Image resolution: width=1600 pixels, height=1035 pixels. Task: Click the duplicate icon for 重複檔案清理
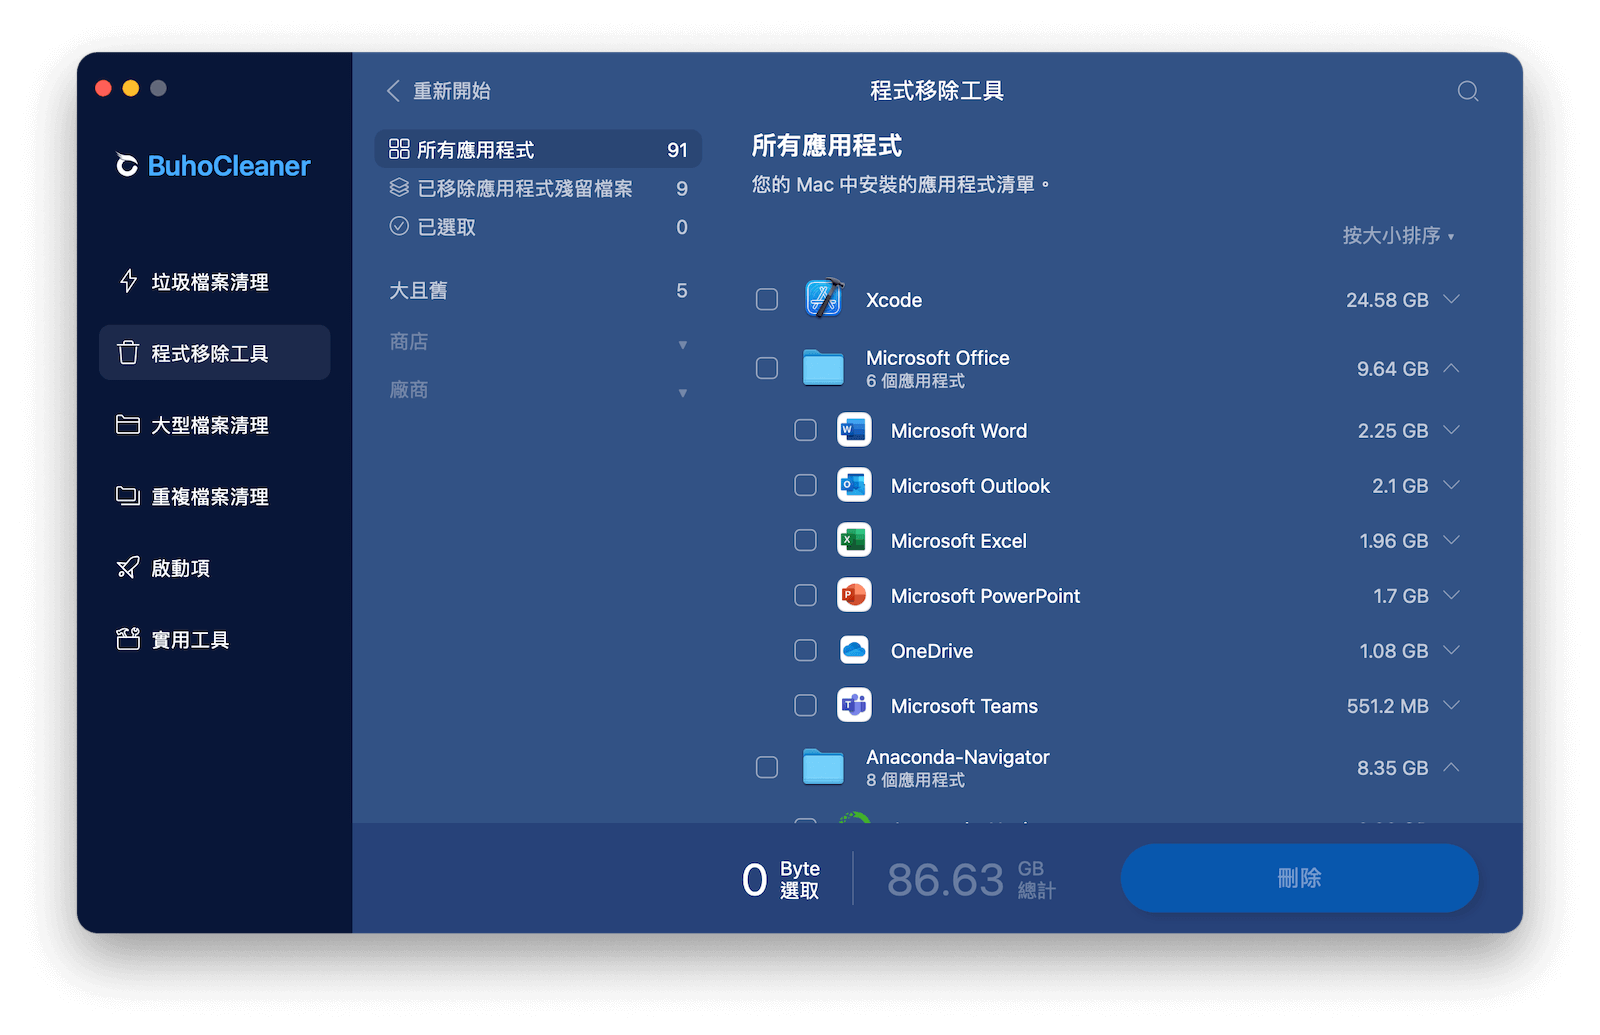128,496
